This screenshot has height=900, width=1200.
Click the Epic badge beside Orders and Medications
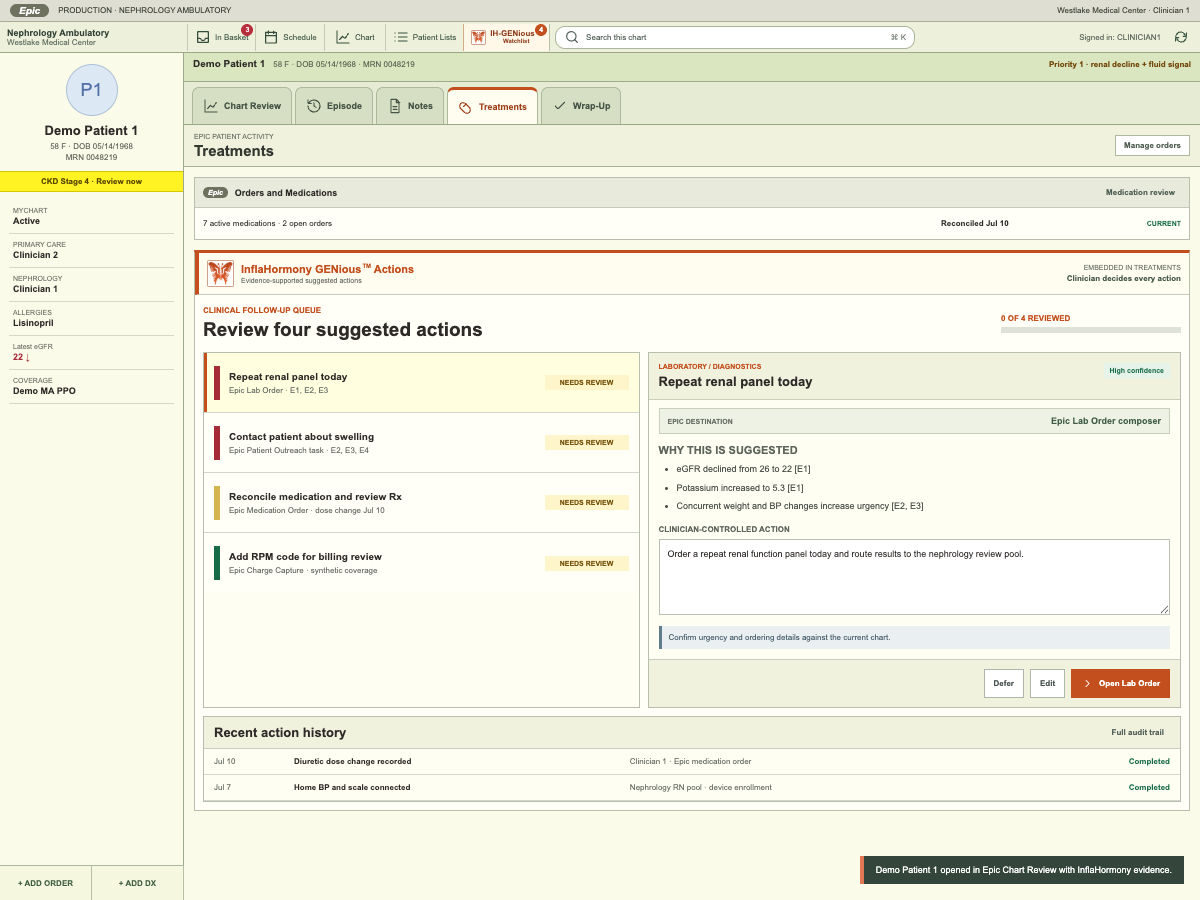tap(215, 193)
